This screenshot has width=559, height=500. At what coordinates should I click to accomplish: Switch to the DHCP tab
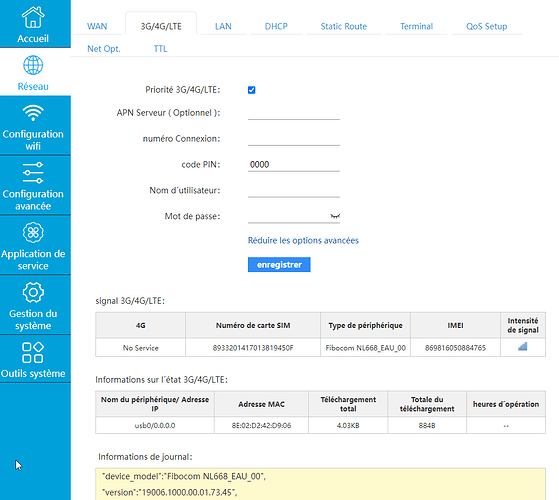click(276, 26)
